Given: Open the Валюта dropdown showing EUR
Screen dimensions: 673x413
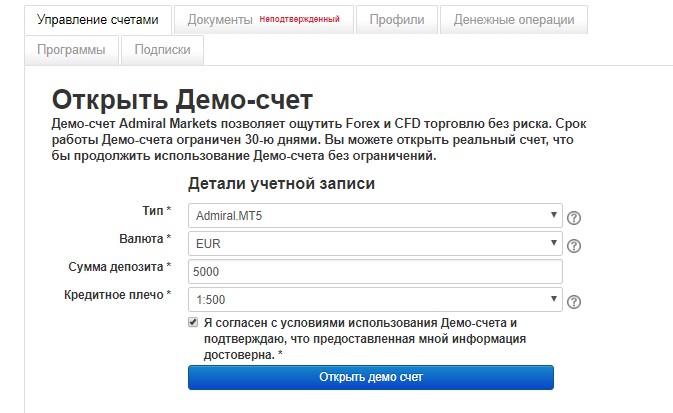Looking at the screenshot, I should (x=375, y=243).
